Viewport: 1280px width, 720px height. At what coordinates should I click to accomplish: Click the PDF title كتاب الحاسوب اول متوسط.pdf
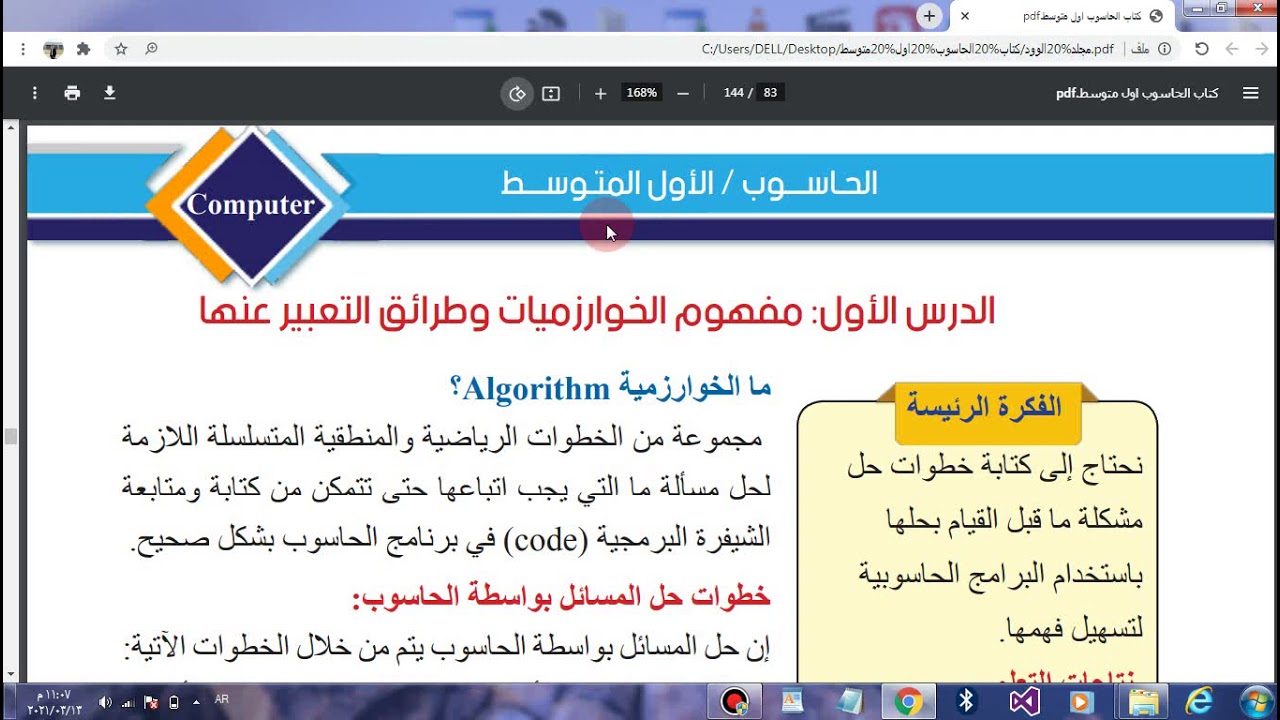(1137, 93)
